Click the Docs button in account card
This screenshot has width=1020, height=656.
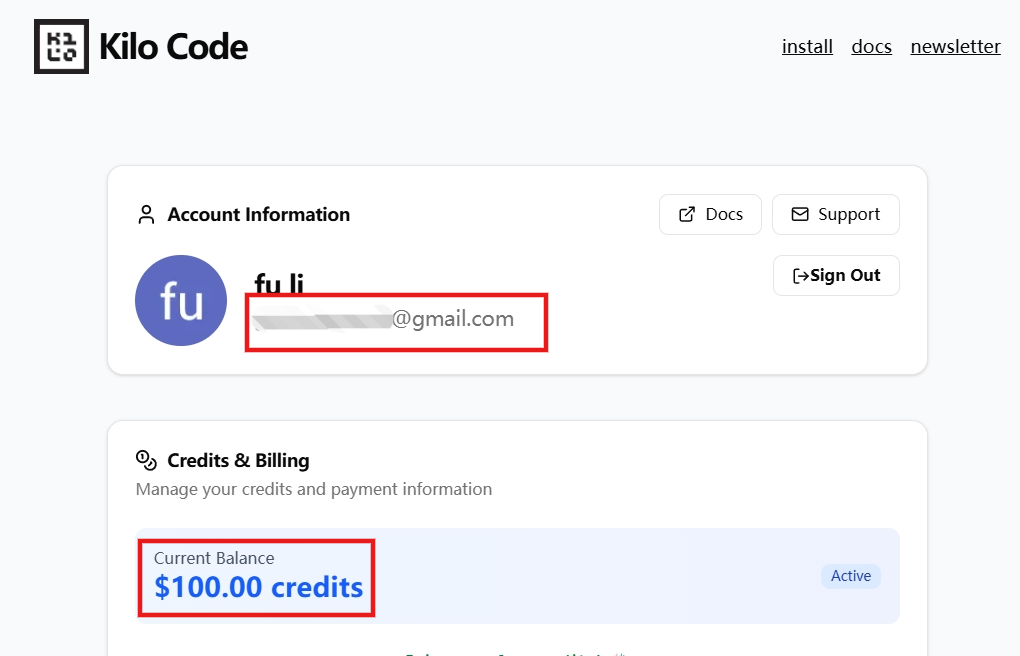[710, 215]
